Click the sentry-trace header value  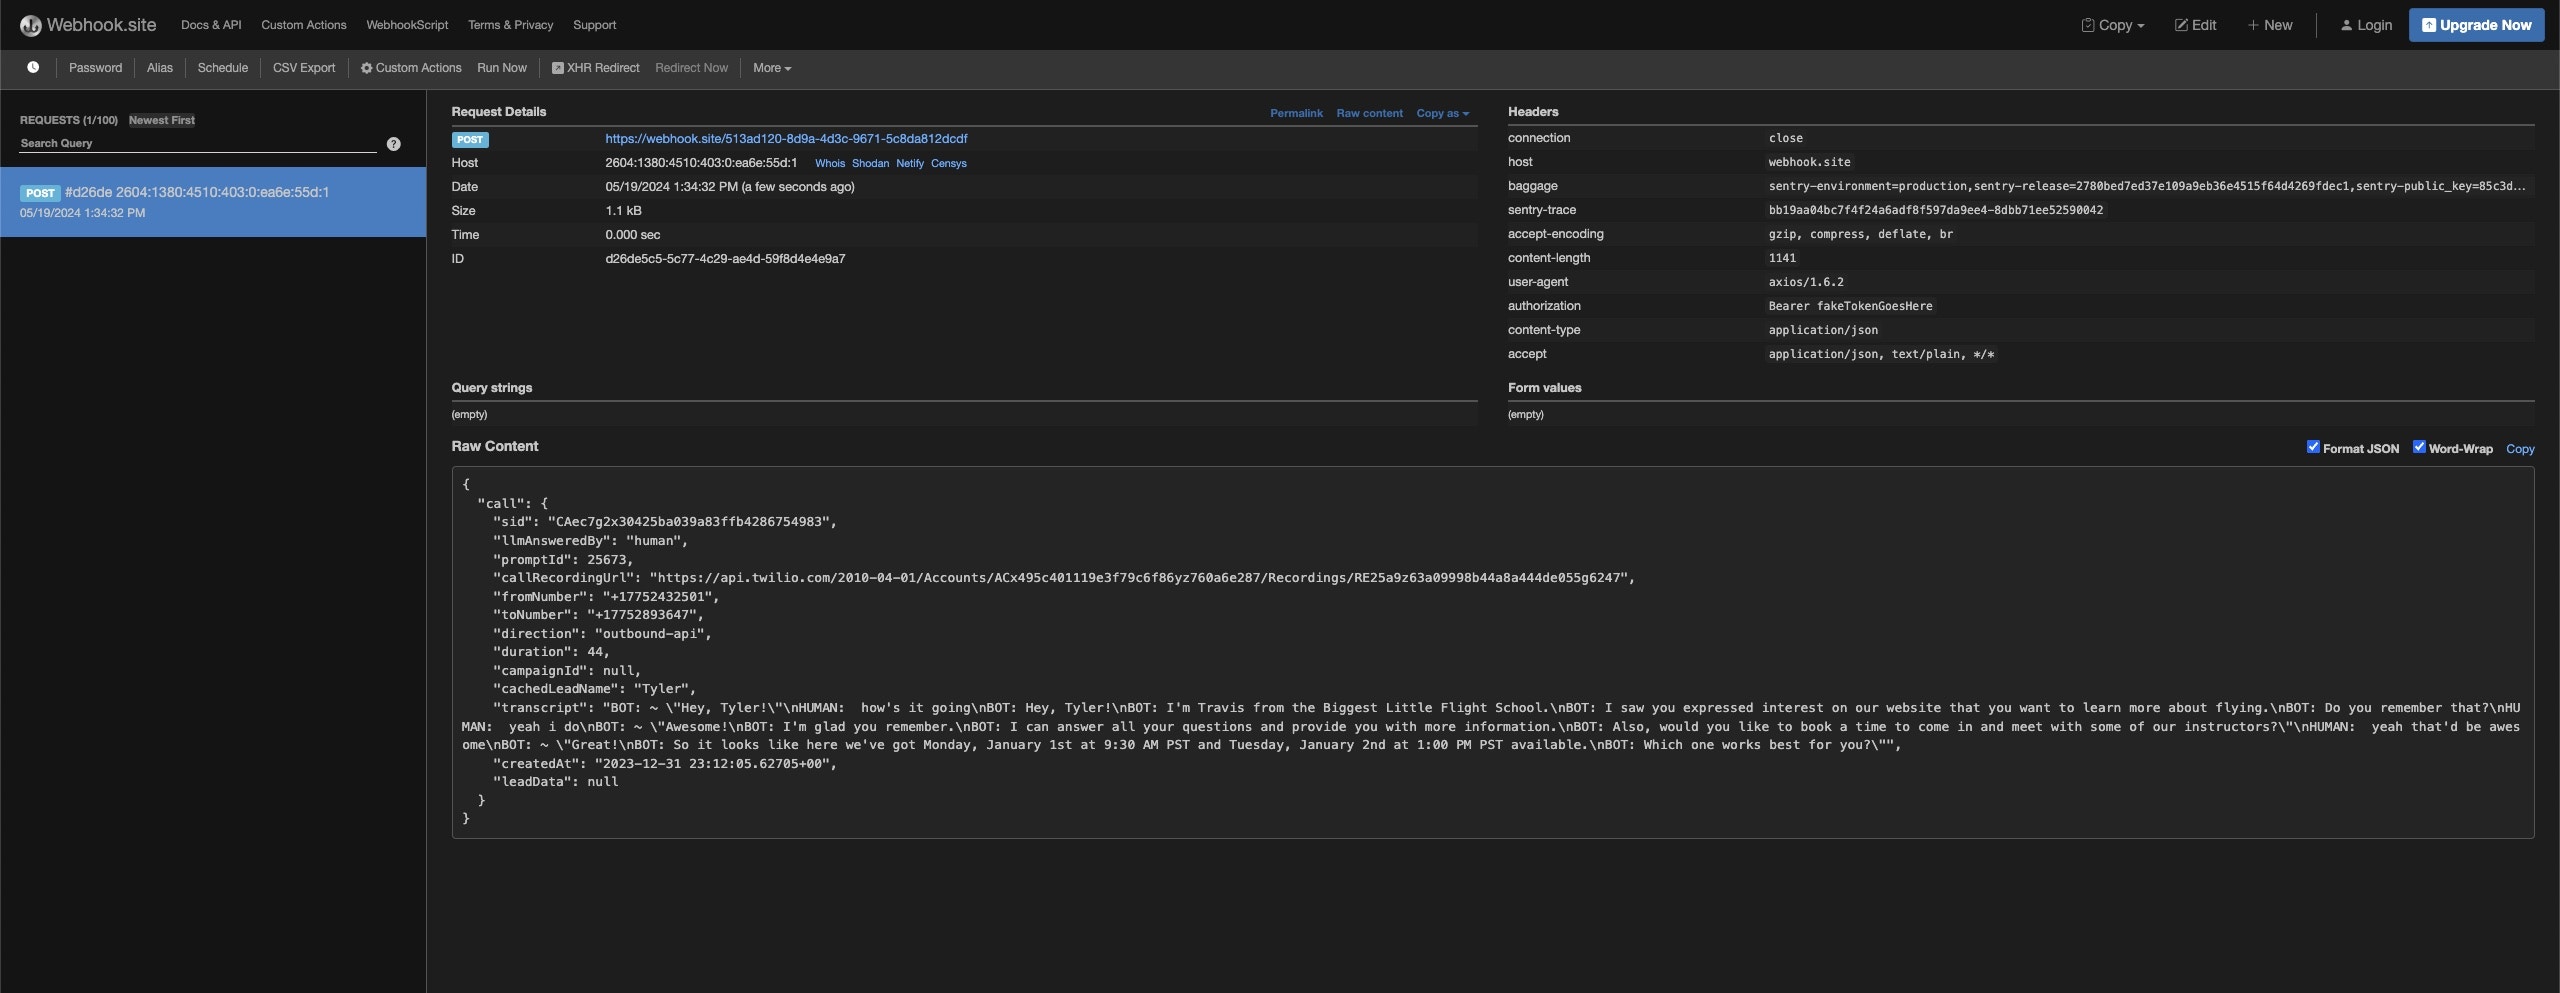(1935, 210)
